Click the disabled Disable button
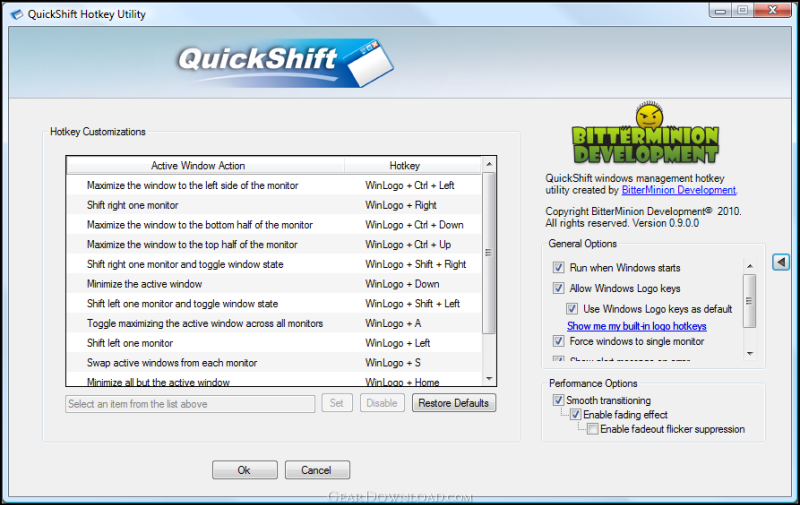The width and height of the screenshot is (800, 505). click(382, 403)
